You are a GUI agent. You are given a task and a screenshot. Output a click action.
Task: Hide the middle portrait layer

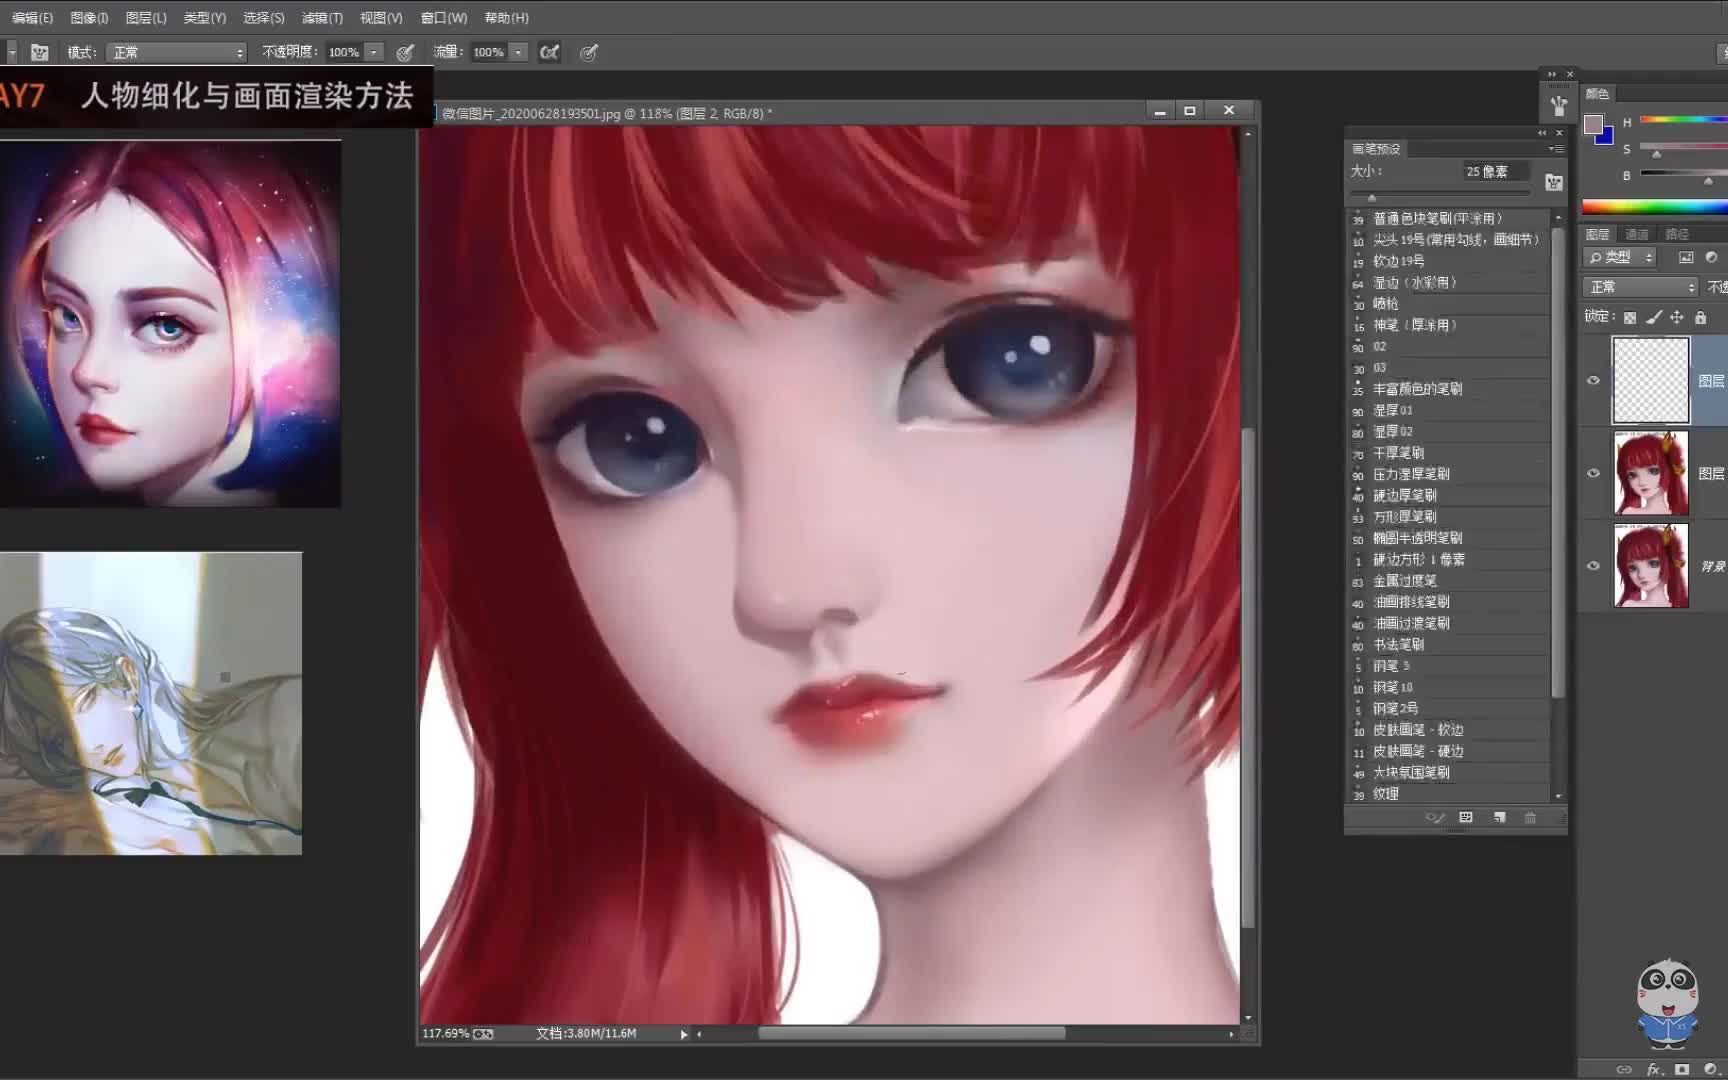[1594, 473]
